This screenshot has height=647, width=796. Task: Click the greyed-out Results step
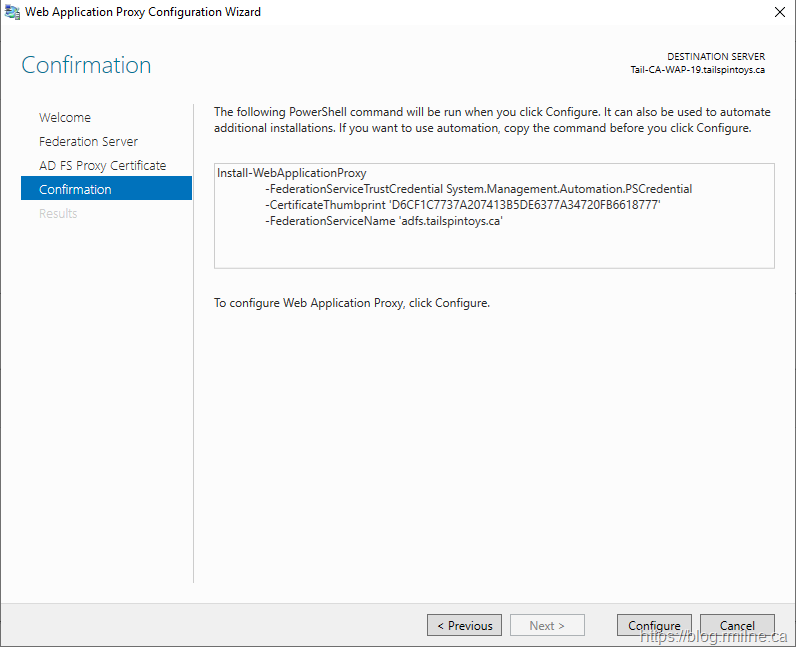click(58, 213)
